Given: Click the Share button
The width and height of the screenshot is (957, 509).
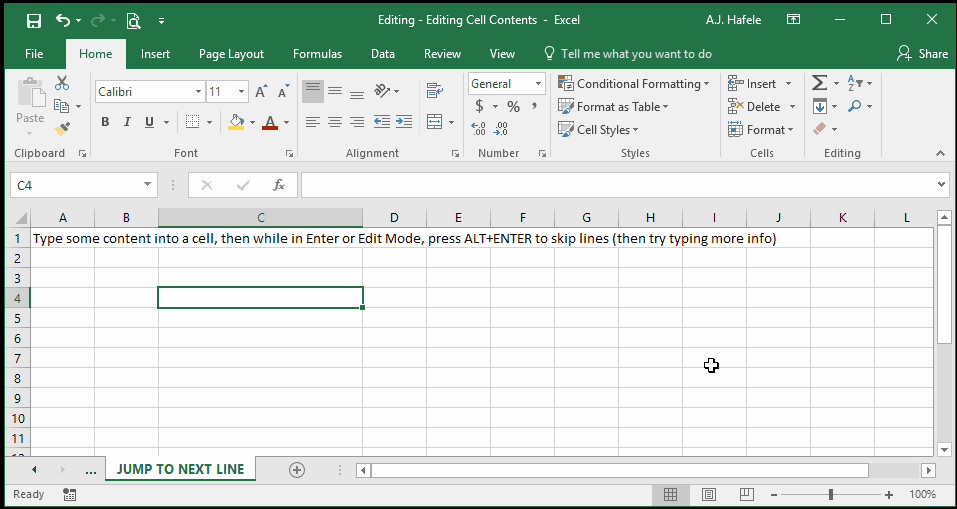Looking at the screenshot, I should point(922,54).
